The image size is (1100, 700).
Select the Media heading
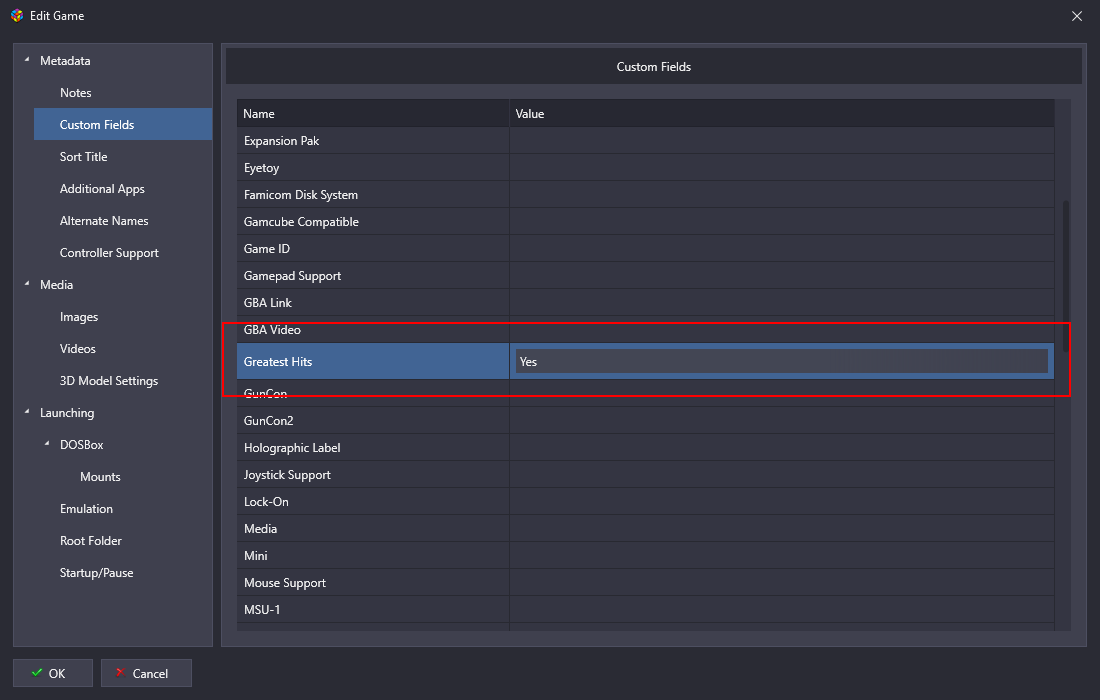(x=56, y=284)
